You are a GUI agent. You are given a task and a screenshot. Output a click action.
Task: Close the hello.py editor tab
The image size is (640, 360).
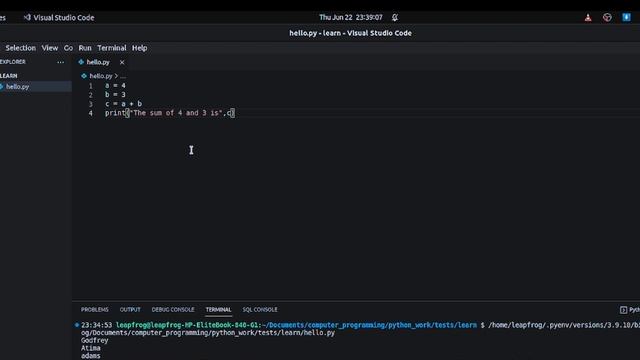coord(122,62)
